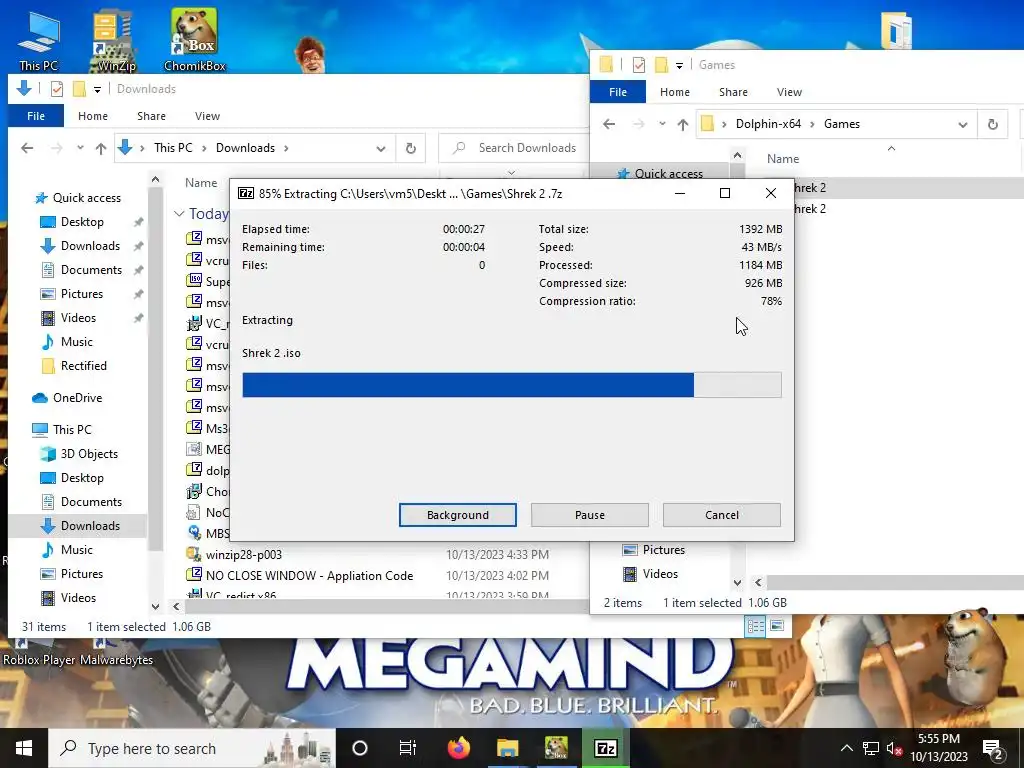Select winzip28-p003 file
The width and height of the screenshot is (1024, 768).
pos(244,554)
